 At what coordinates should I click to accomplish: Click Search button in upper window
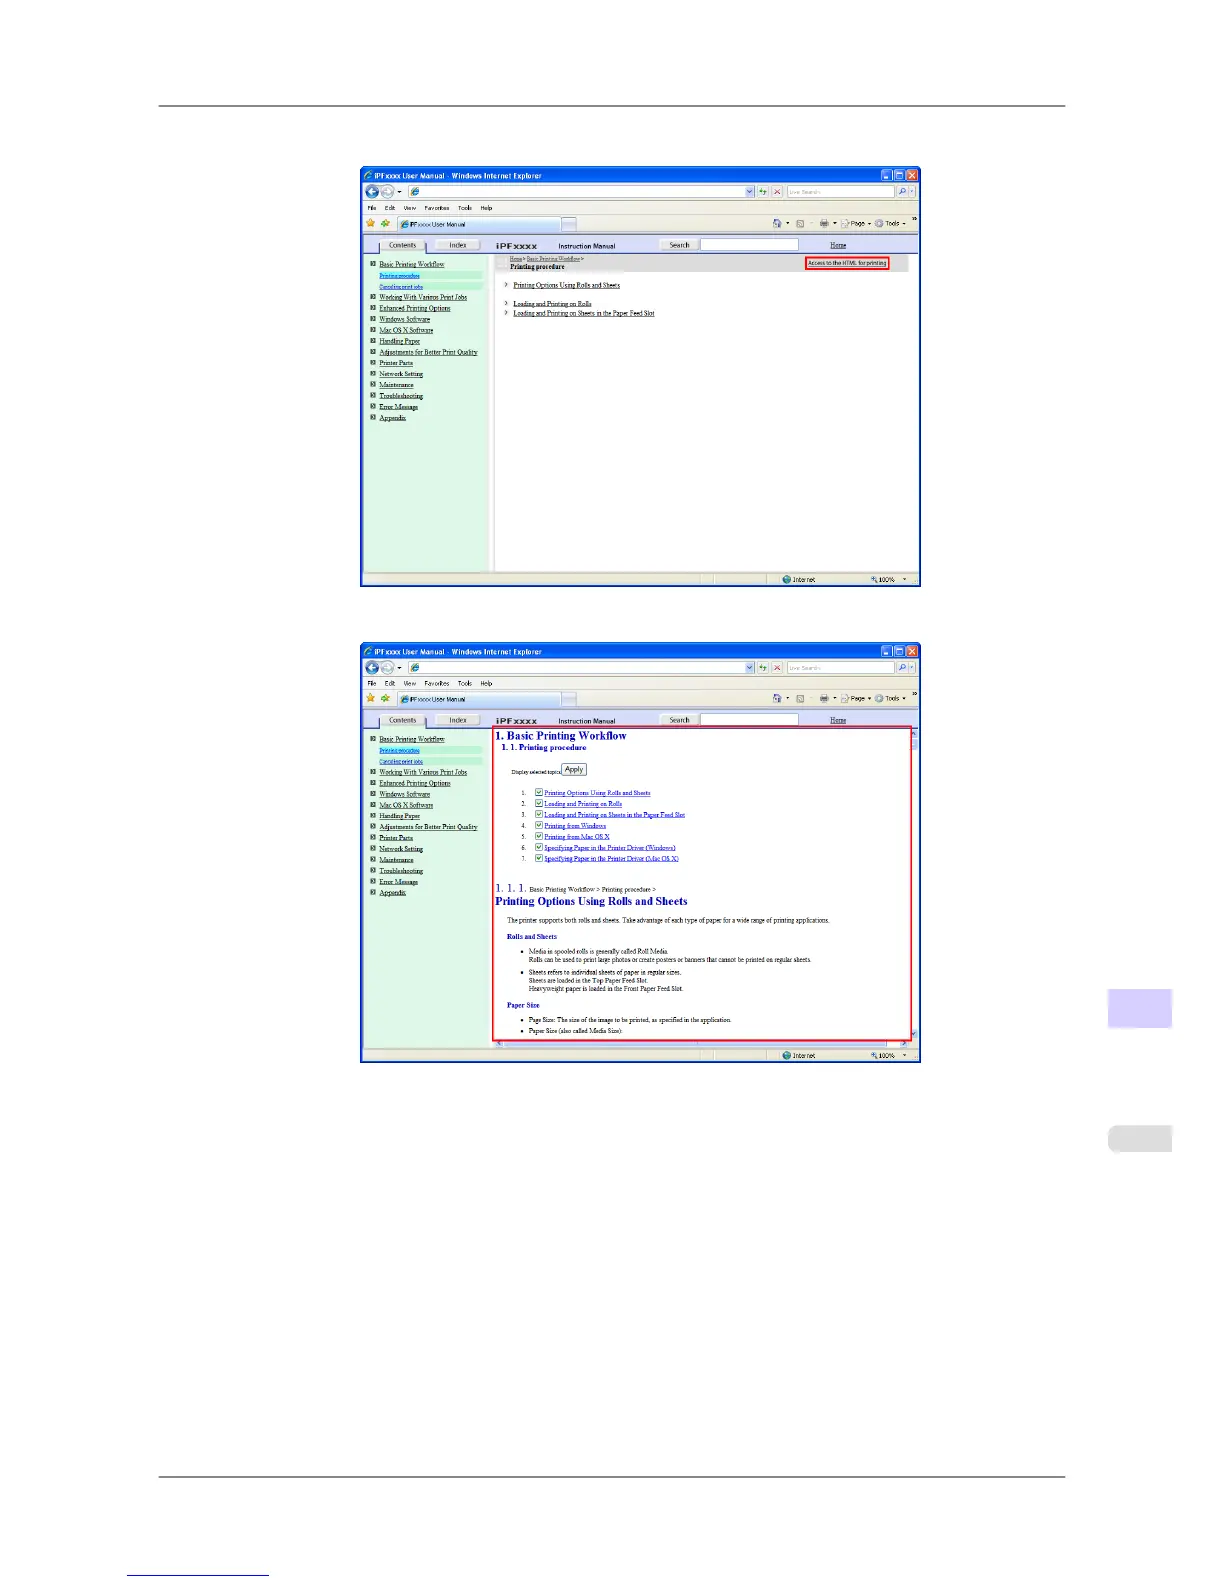click(x=679, y=245)
